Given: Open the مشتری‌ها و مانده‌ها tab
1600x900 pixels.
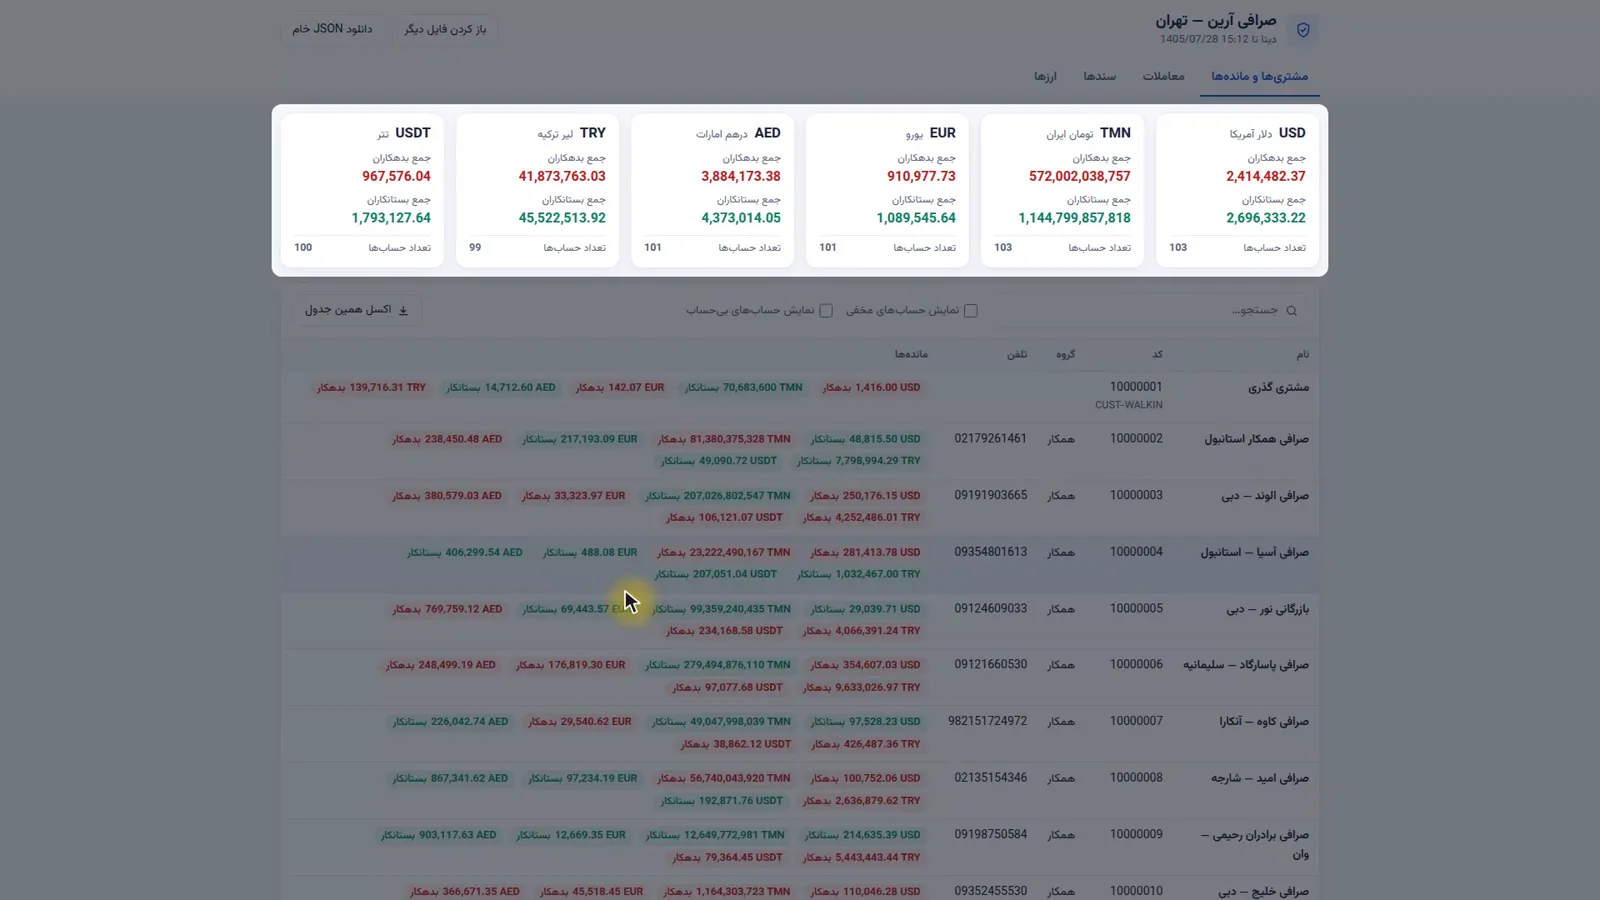Looking at the screenshot, I should pyautogui.click(x=1259, y=76).
